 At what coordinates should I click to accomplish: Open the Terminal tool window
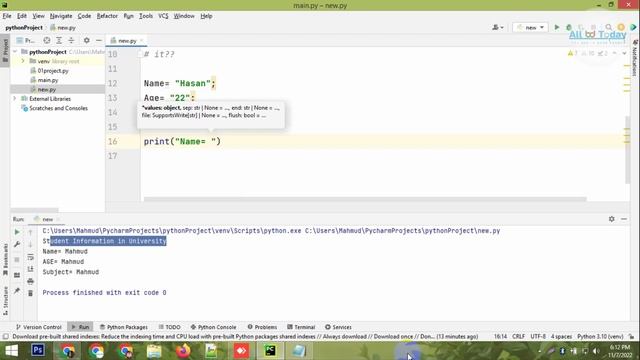[x=301, y=327]
